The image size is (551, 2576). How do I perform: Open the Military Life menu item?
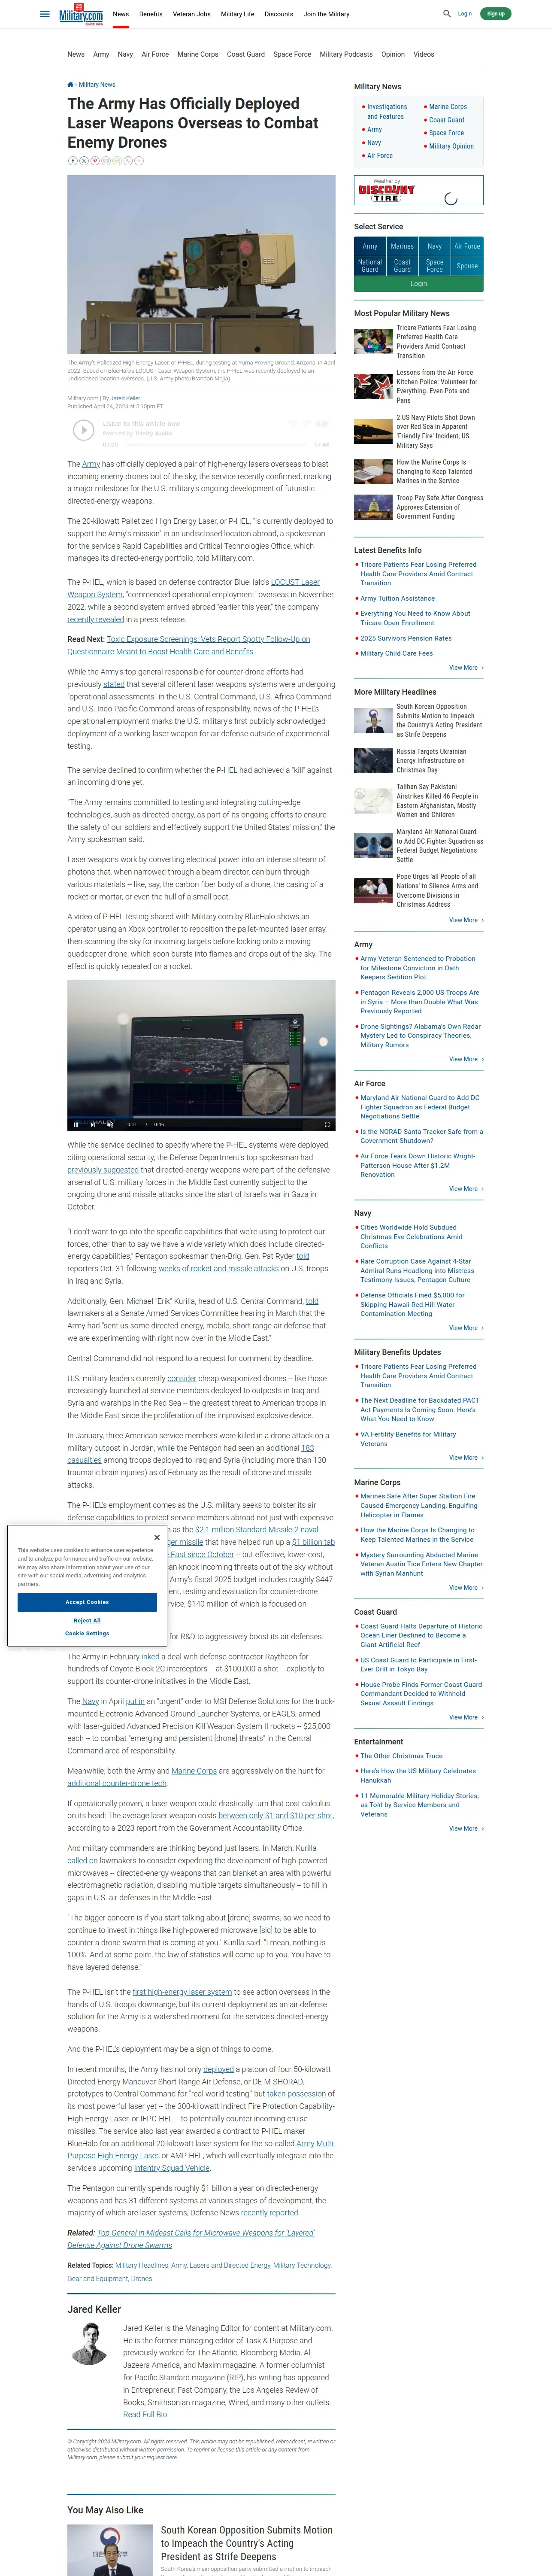point(238,14)
